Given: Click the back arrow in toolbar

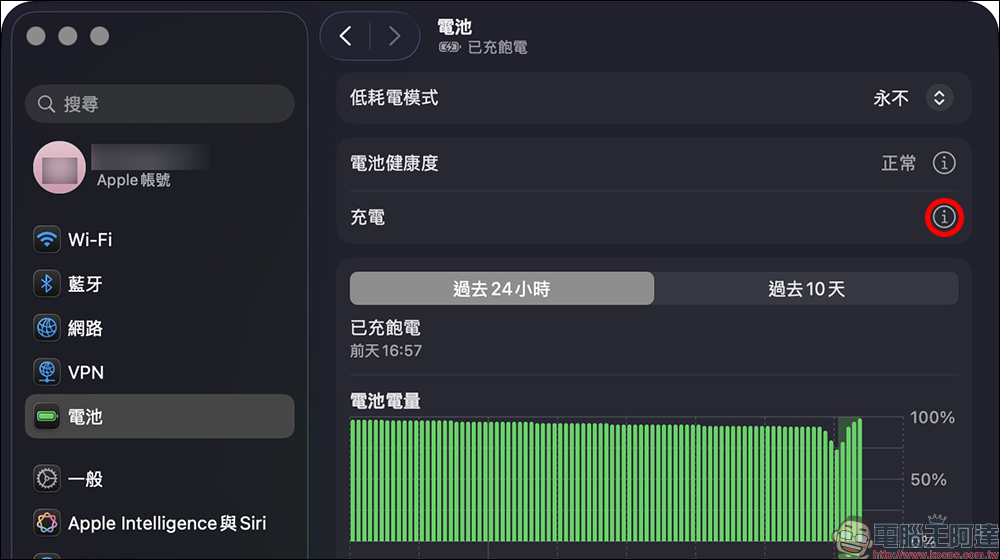Looking at the screenshot, I should tap(346, 36).
